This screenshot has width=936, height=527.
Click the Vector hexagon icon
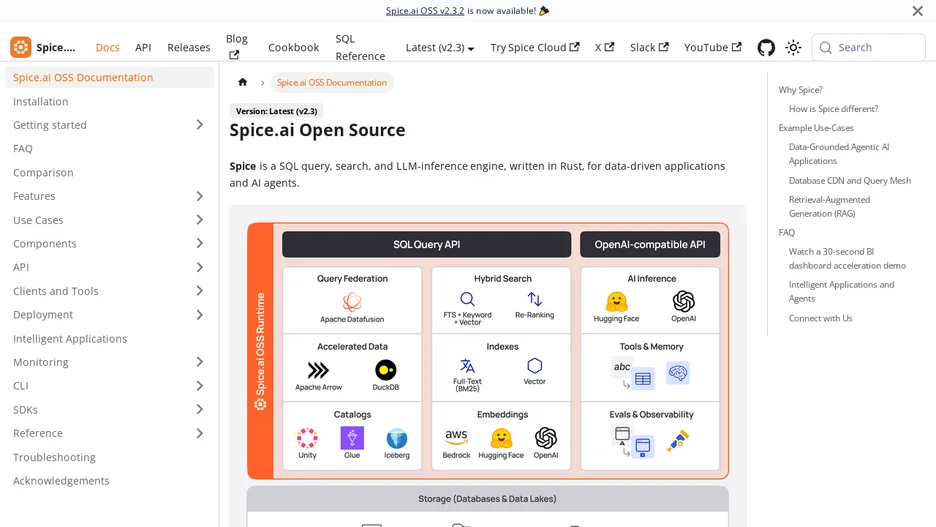535,365
